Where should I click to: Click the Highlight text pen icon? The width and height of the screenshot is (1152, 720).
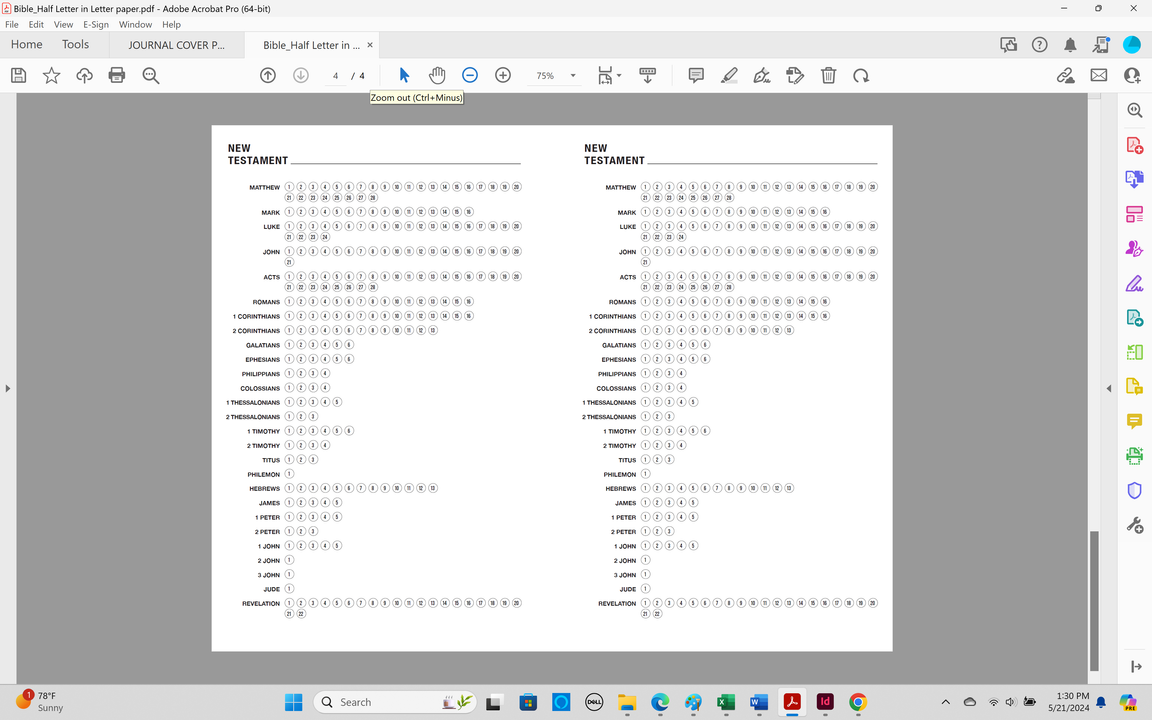pyautogui.click(x=729, y=75)
